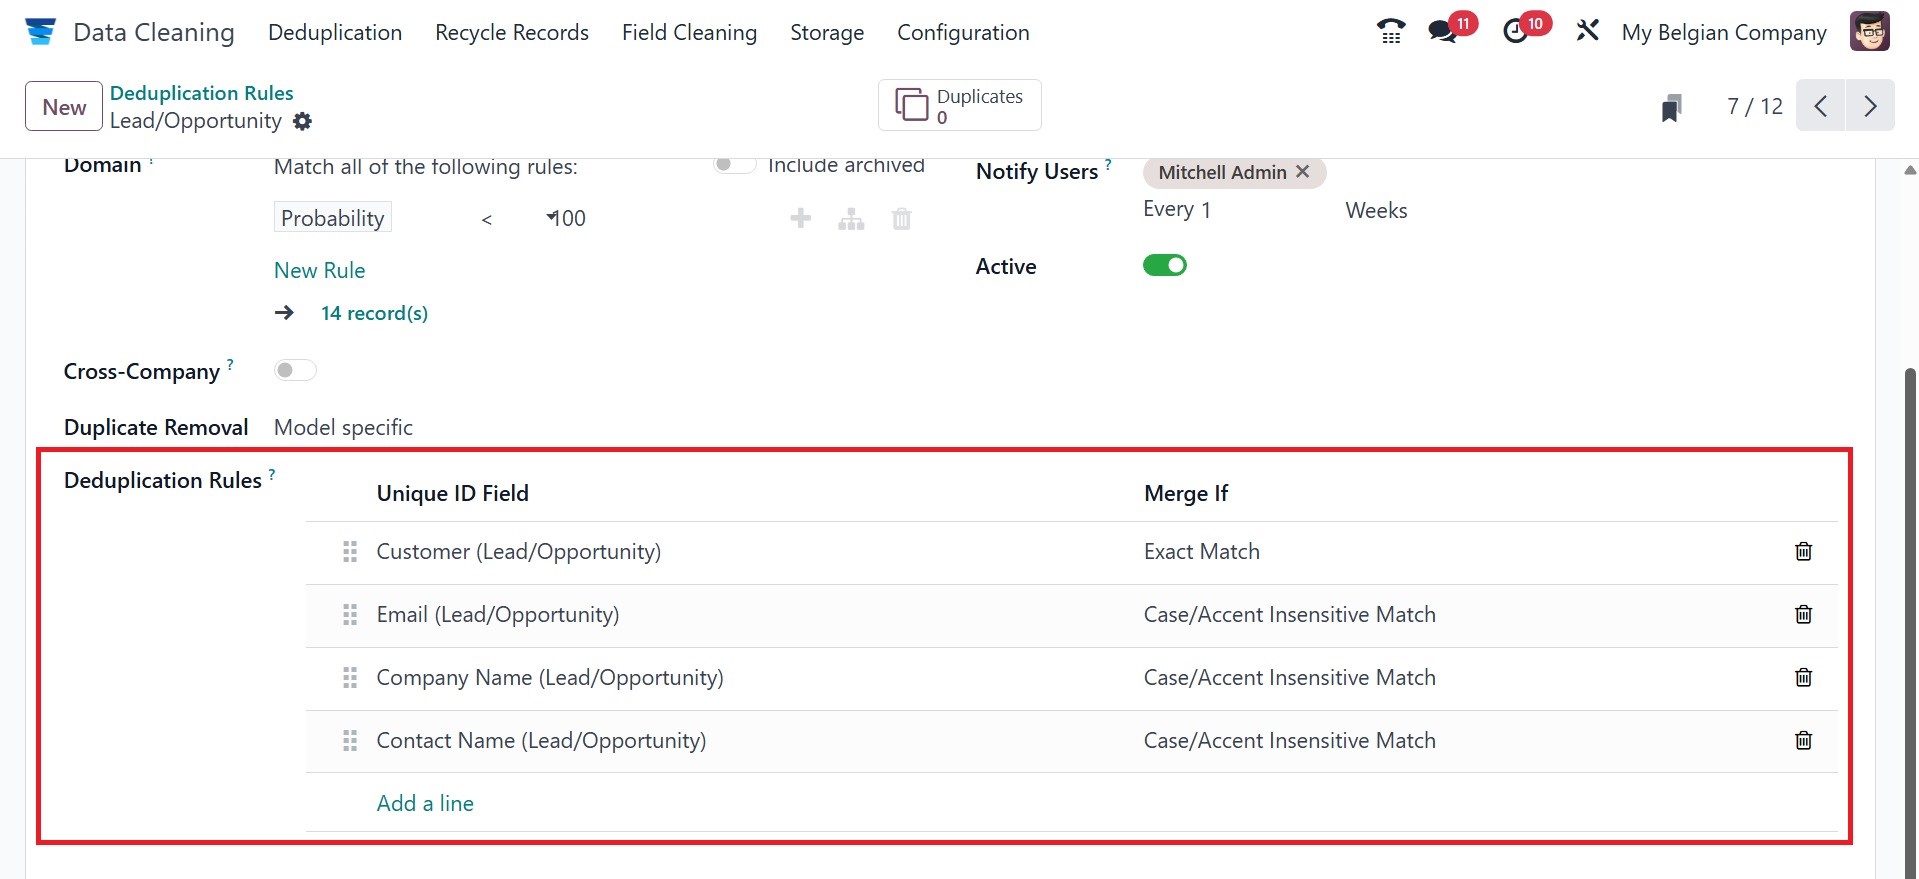1919x879 pixels.
Task: Open the Configuration menu
Action: pyautogui.click(x=963, y=32)
